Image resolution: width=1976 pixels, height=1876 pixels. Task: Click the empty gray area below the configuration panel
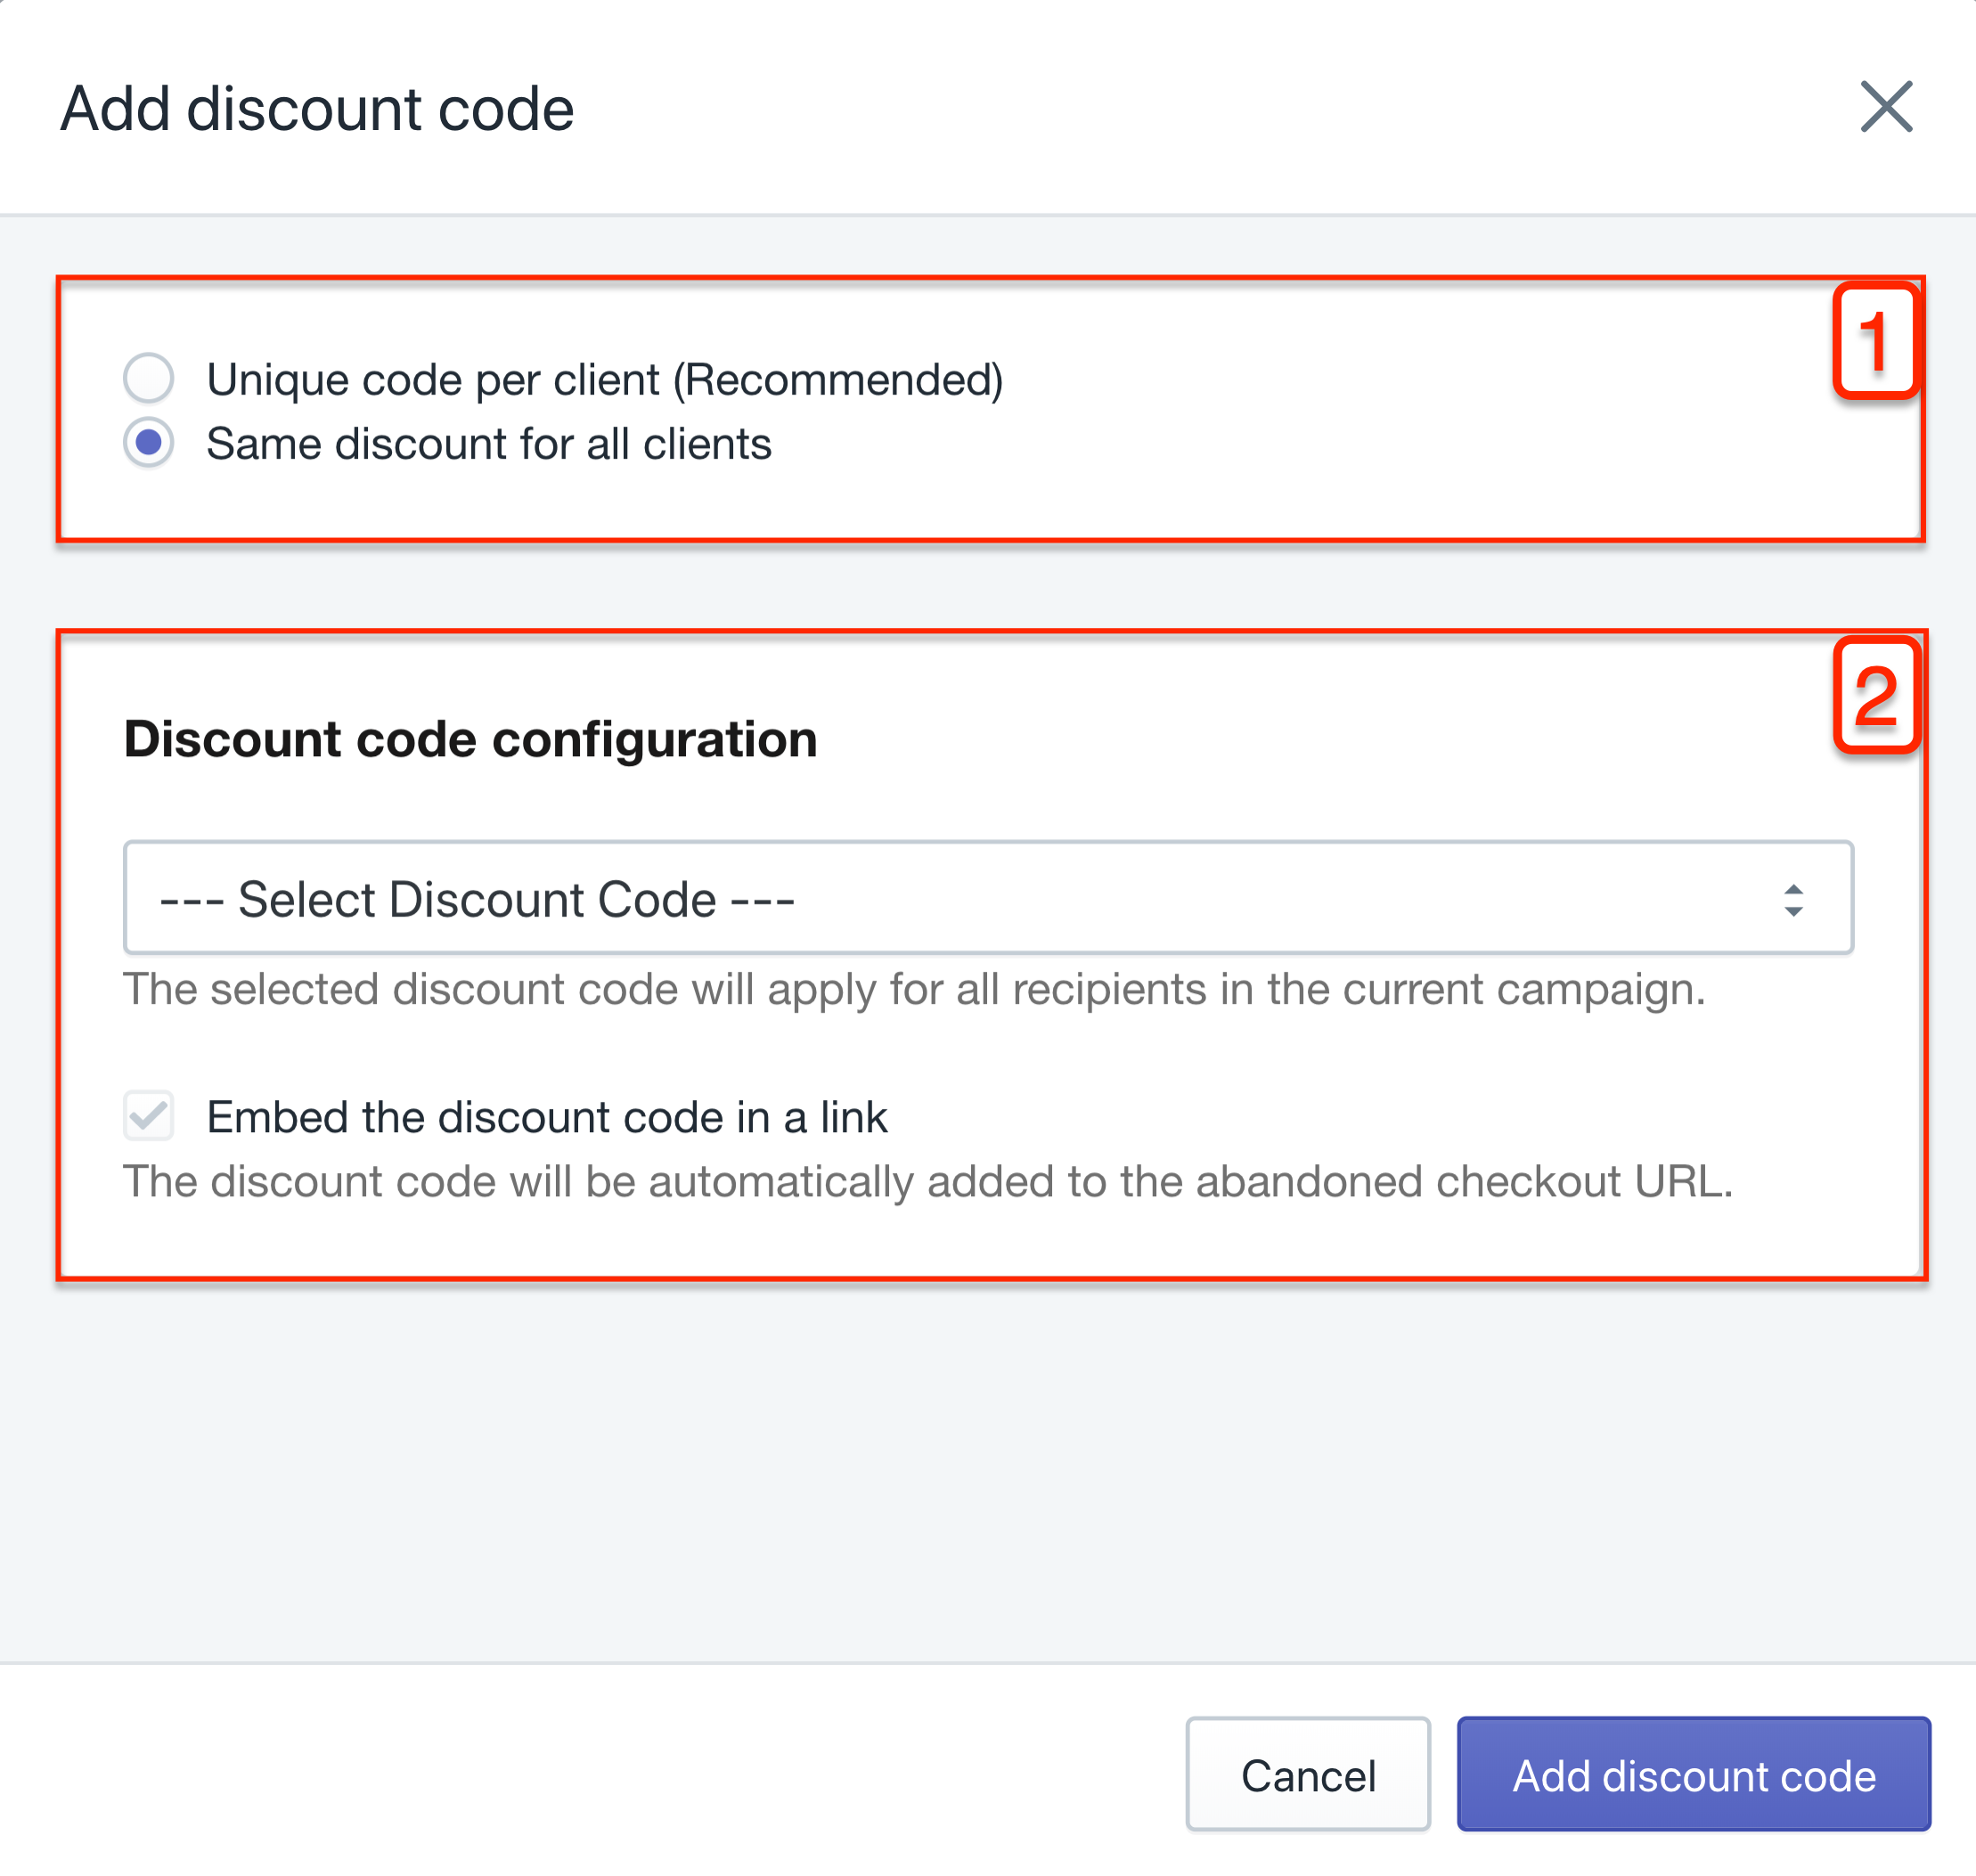click(988, 1470)
